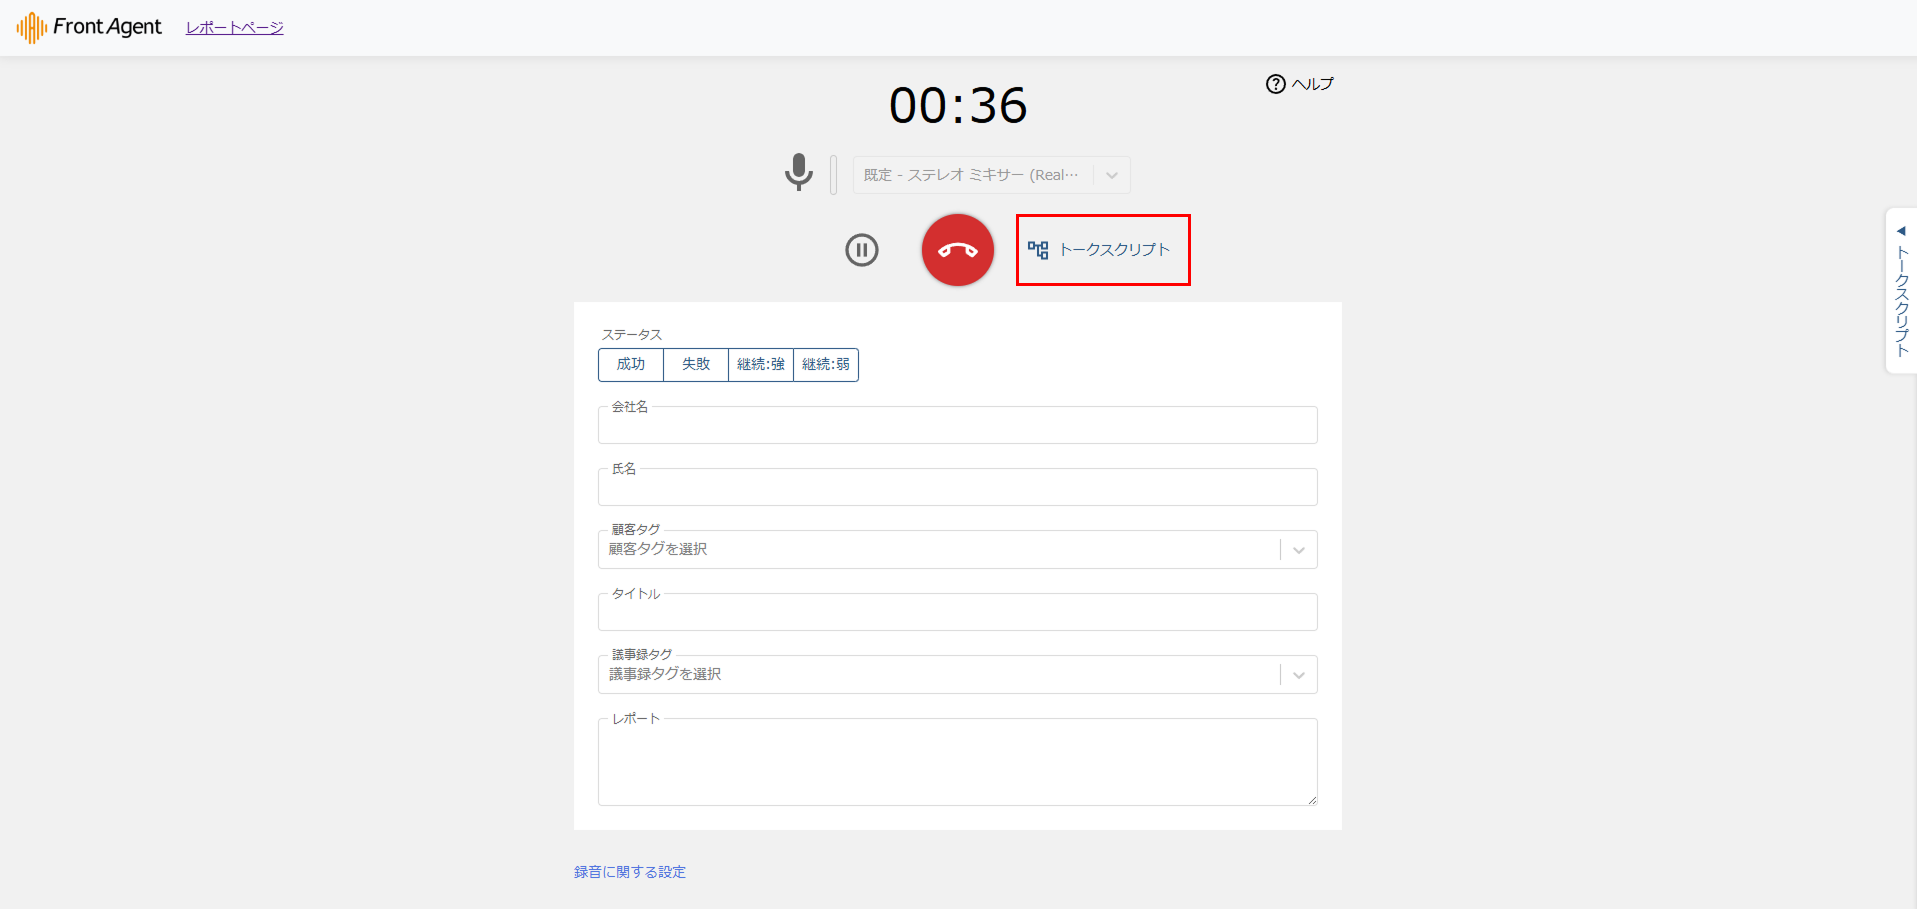Screen dimensions: 1917x909
Task: Open the microphone device dropdown
Action: (x=1111, y=175)
